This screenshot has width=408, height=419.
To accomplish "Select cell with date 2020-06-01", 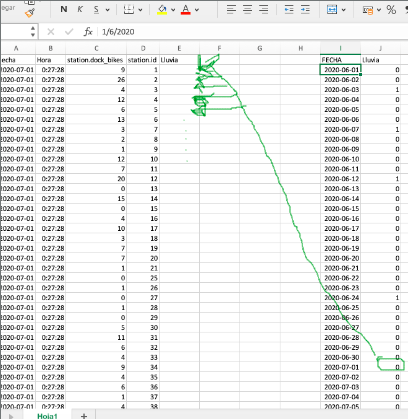I will pos(340,70).
